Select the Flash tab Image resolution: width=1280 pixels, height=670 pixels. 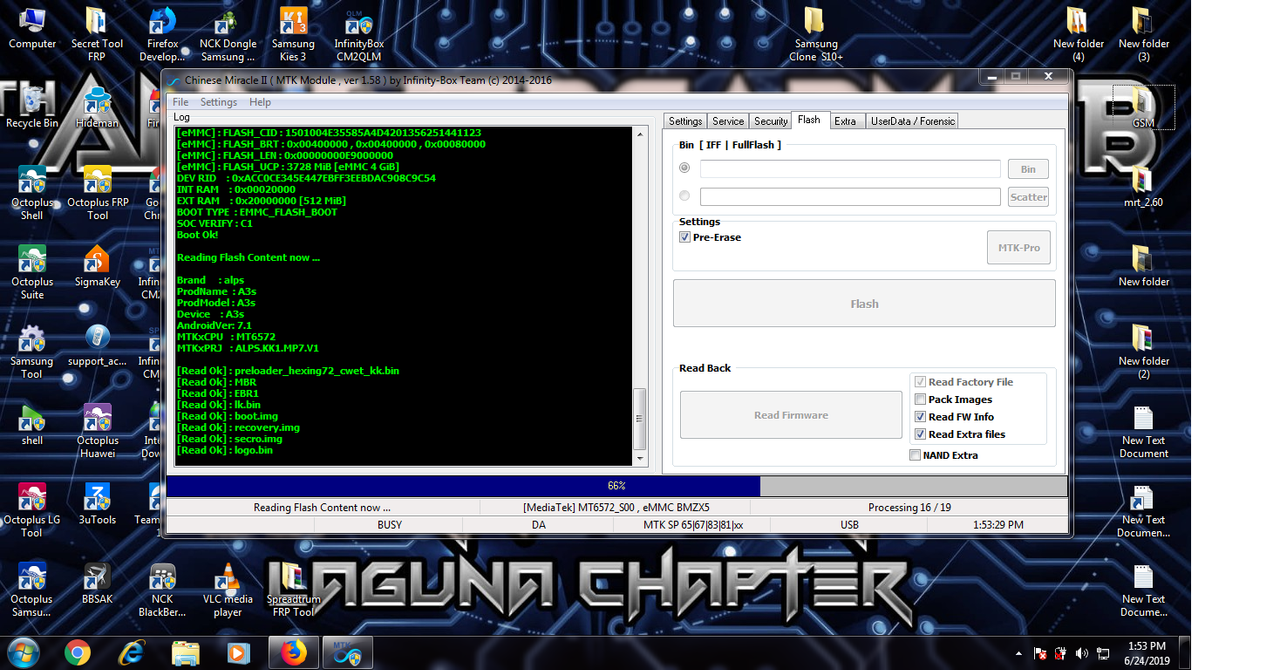tap(809, 120)
